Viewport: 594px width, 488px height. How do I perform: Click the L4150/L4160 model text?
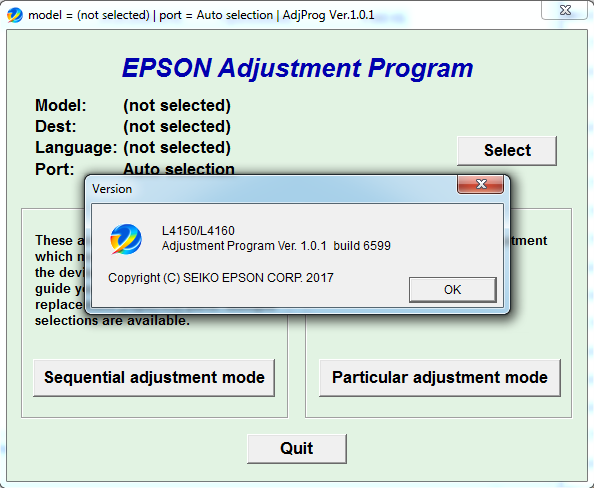coord(198,231)
